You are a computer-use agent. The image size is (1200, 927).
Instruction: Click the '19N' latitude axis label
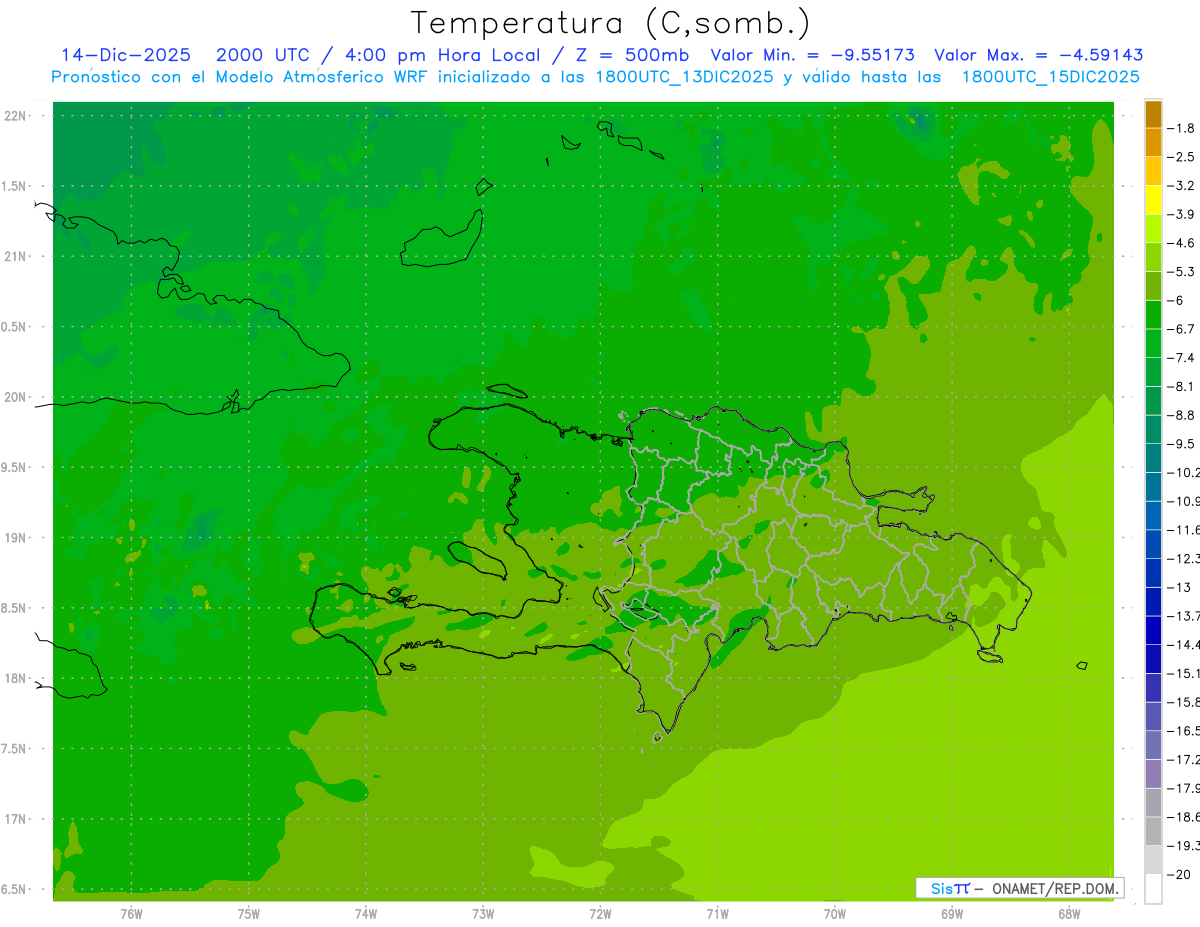[x=16, y=537]
